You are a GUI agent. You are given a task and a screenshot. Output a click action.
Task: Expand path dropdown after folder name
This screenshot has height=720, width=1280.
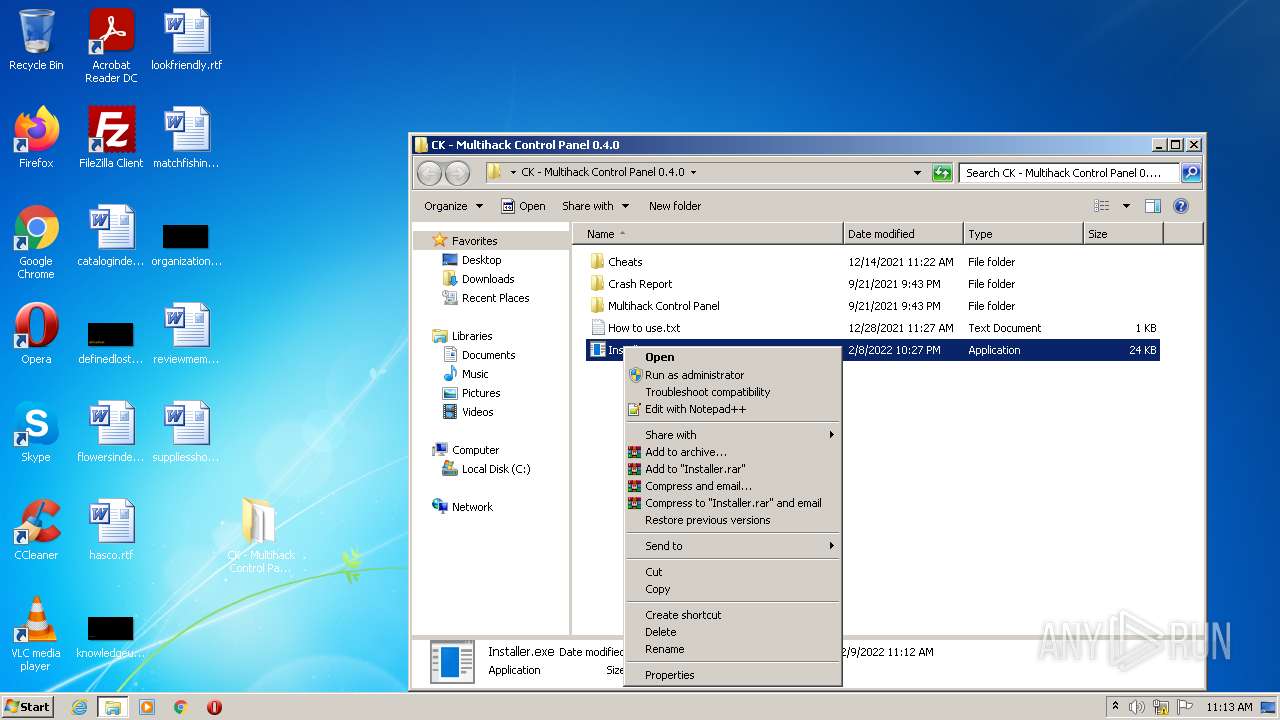(693, 173)
